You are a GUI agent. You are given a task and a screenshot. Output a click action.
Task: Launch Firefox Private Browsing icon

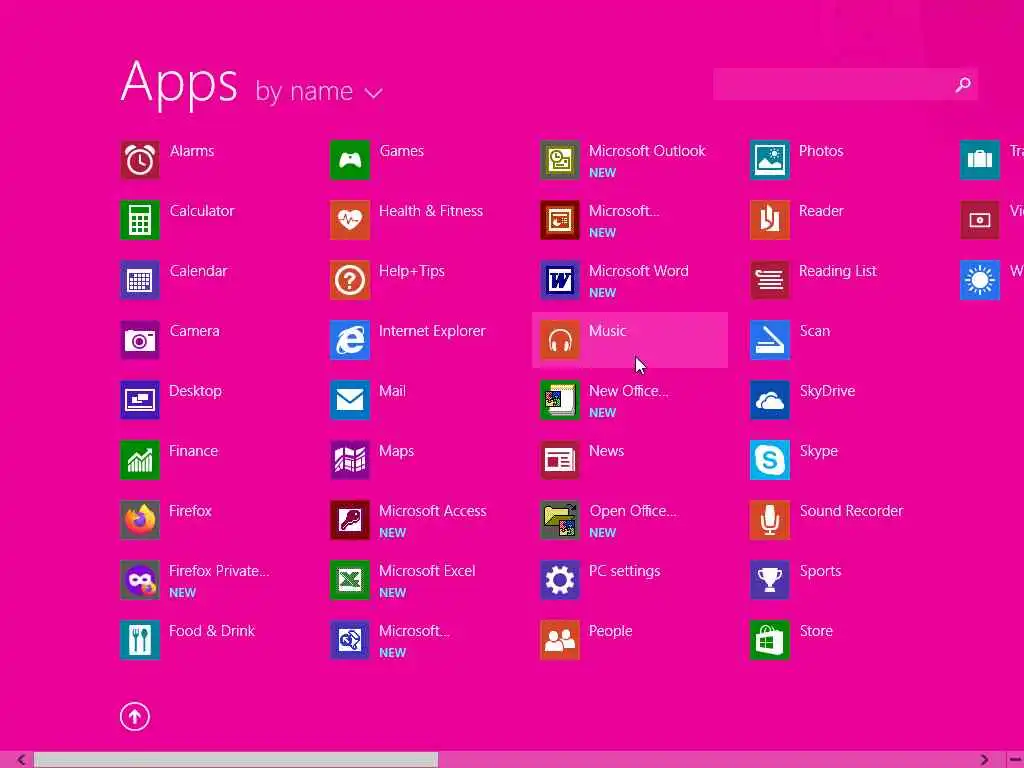point(140,580)
